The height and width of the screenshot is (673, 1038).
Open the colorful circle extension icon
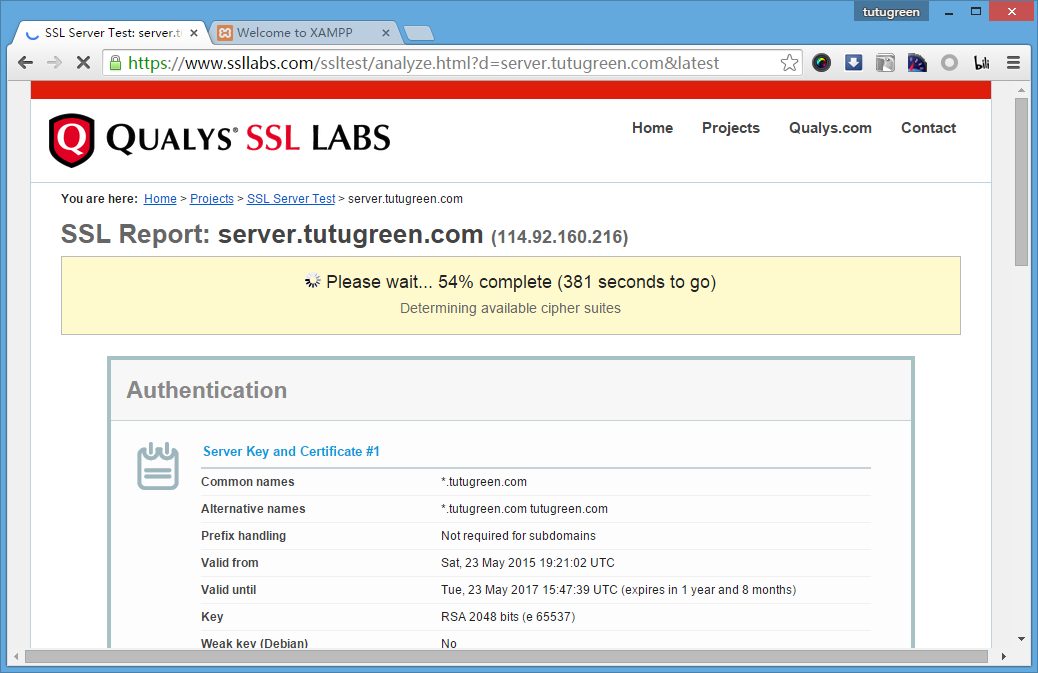[x=822, y=63]
